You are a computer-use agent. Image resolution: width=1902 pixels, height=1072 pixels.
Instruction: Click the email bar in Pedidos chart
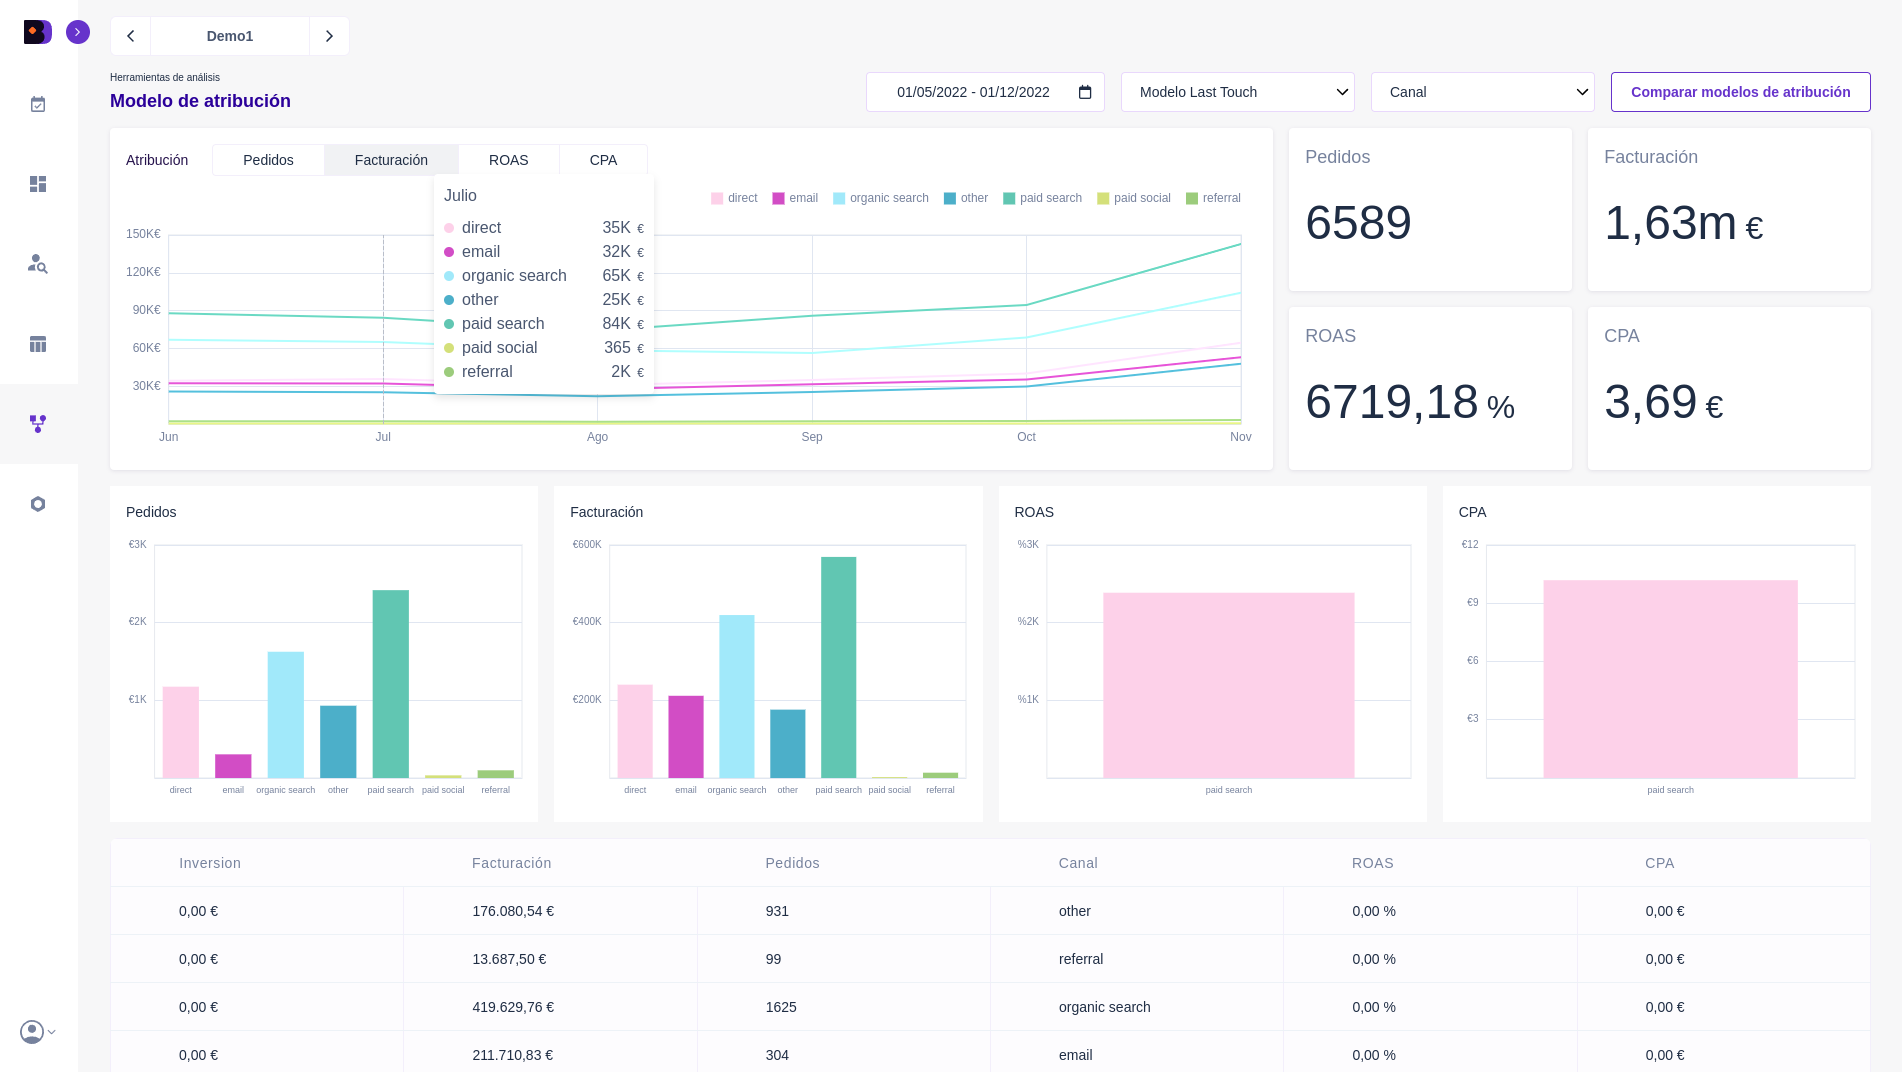[x=233, y=766]
